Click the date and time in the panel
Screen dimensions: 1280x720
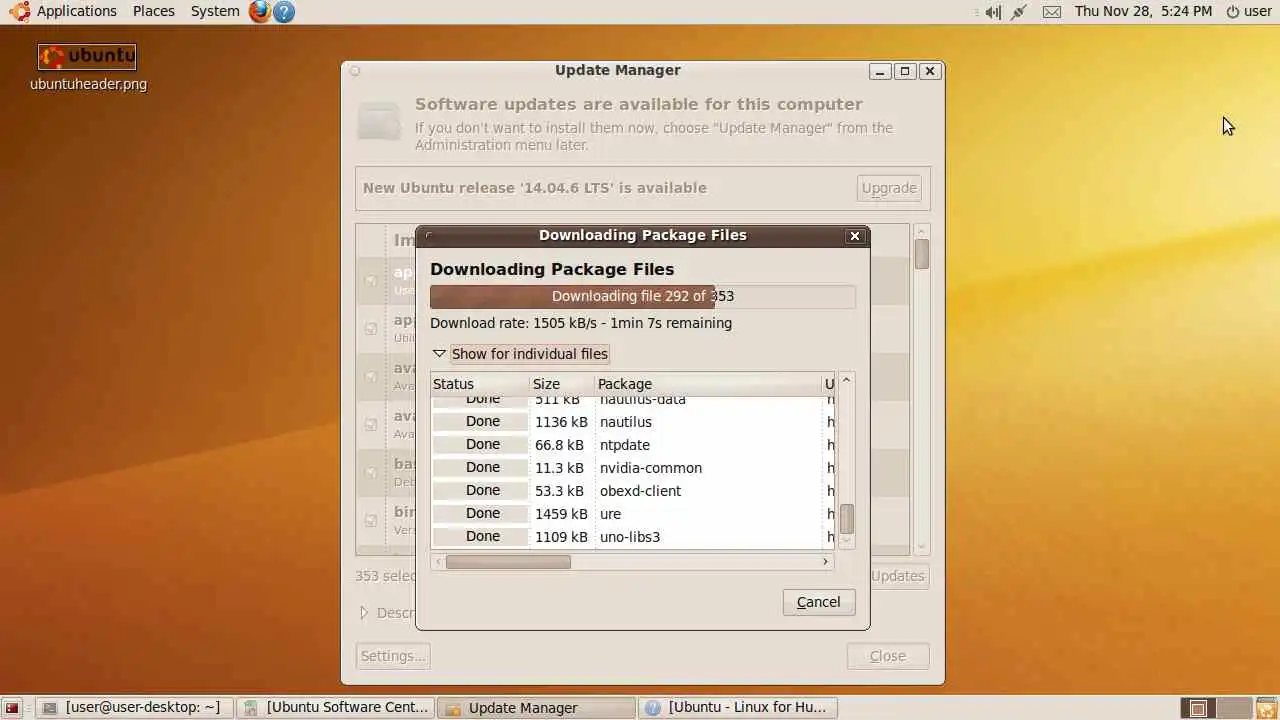pos(1143,11)
